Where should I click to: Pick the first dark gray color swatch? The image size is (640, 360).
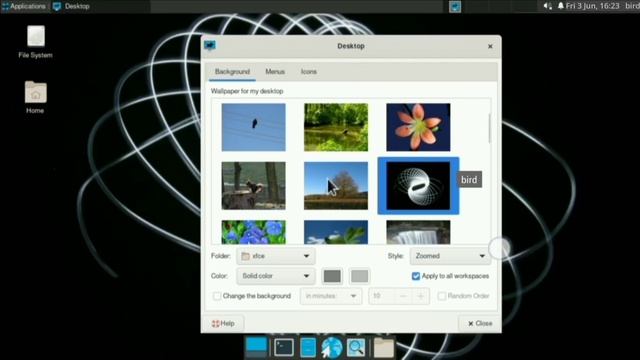point(332,276)
